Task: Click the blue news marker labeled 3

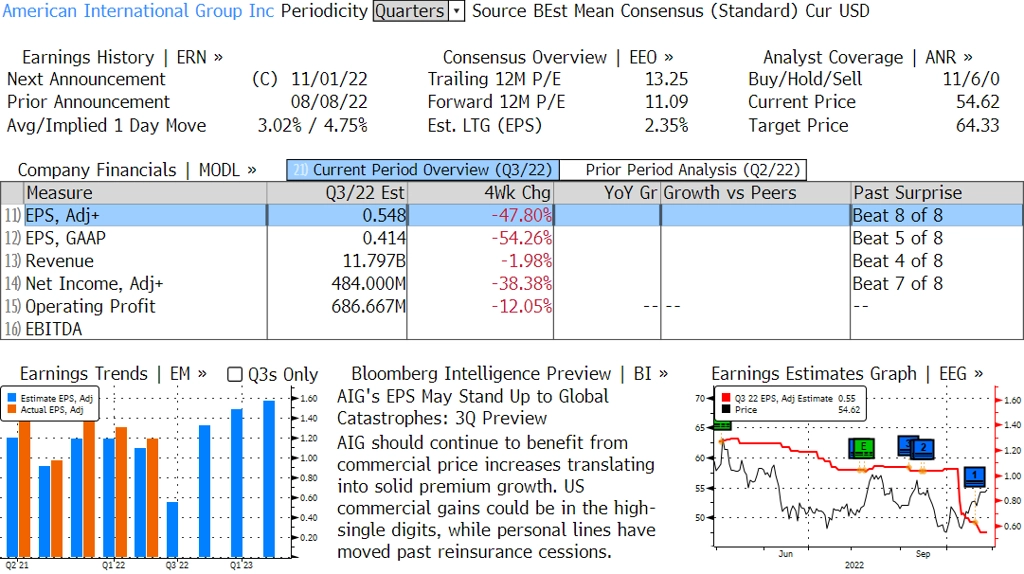Action: click(907, 444)
